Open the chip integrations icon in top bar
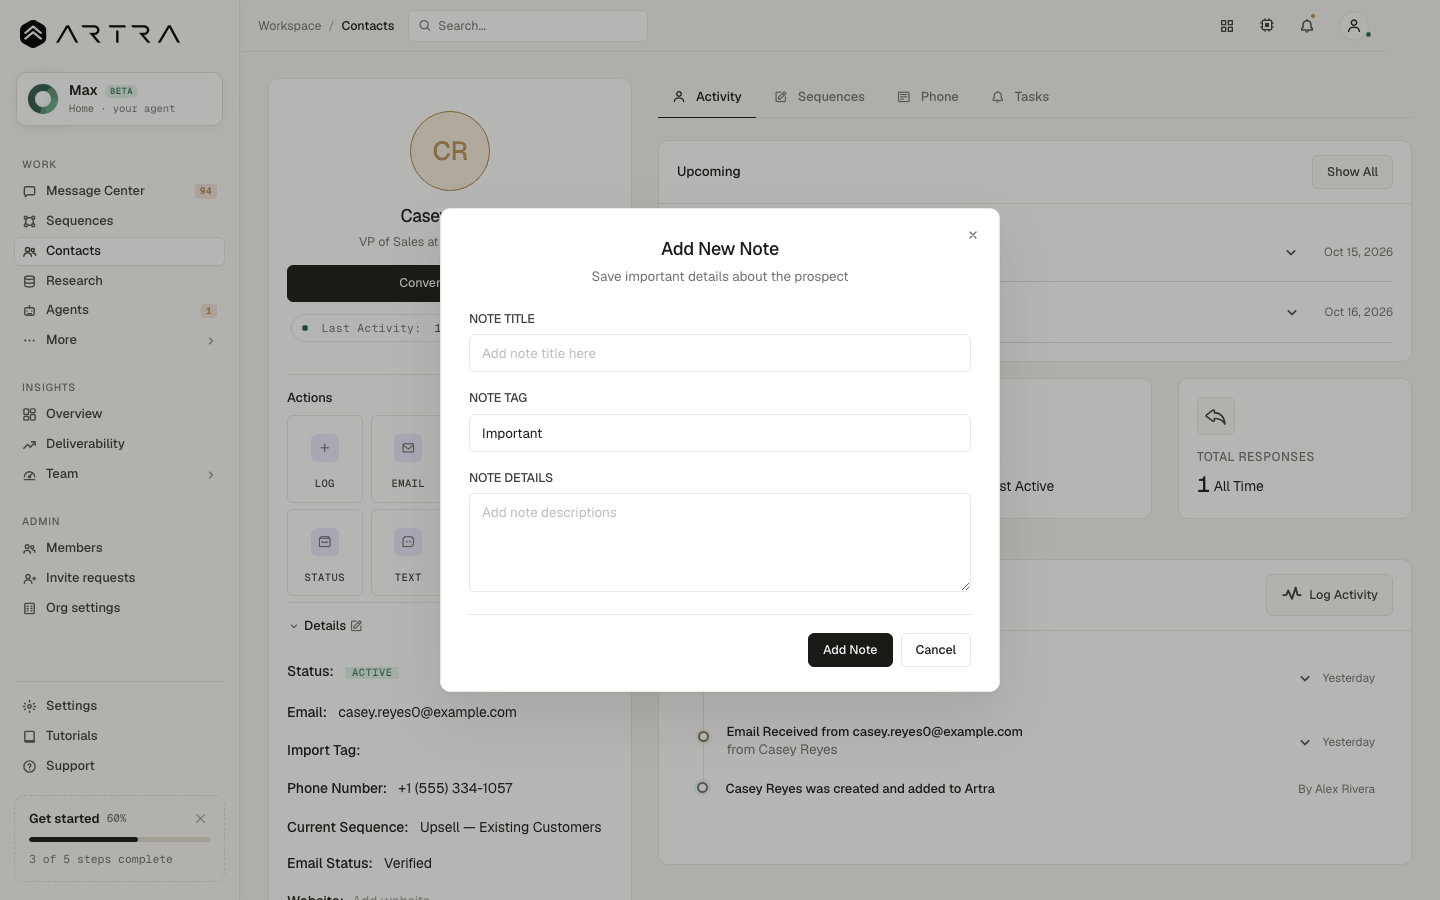The width and height of the screenshot is (1440, 900). click(x=1267, y=26)
